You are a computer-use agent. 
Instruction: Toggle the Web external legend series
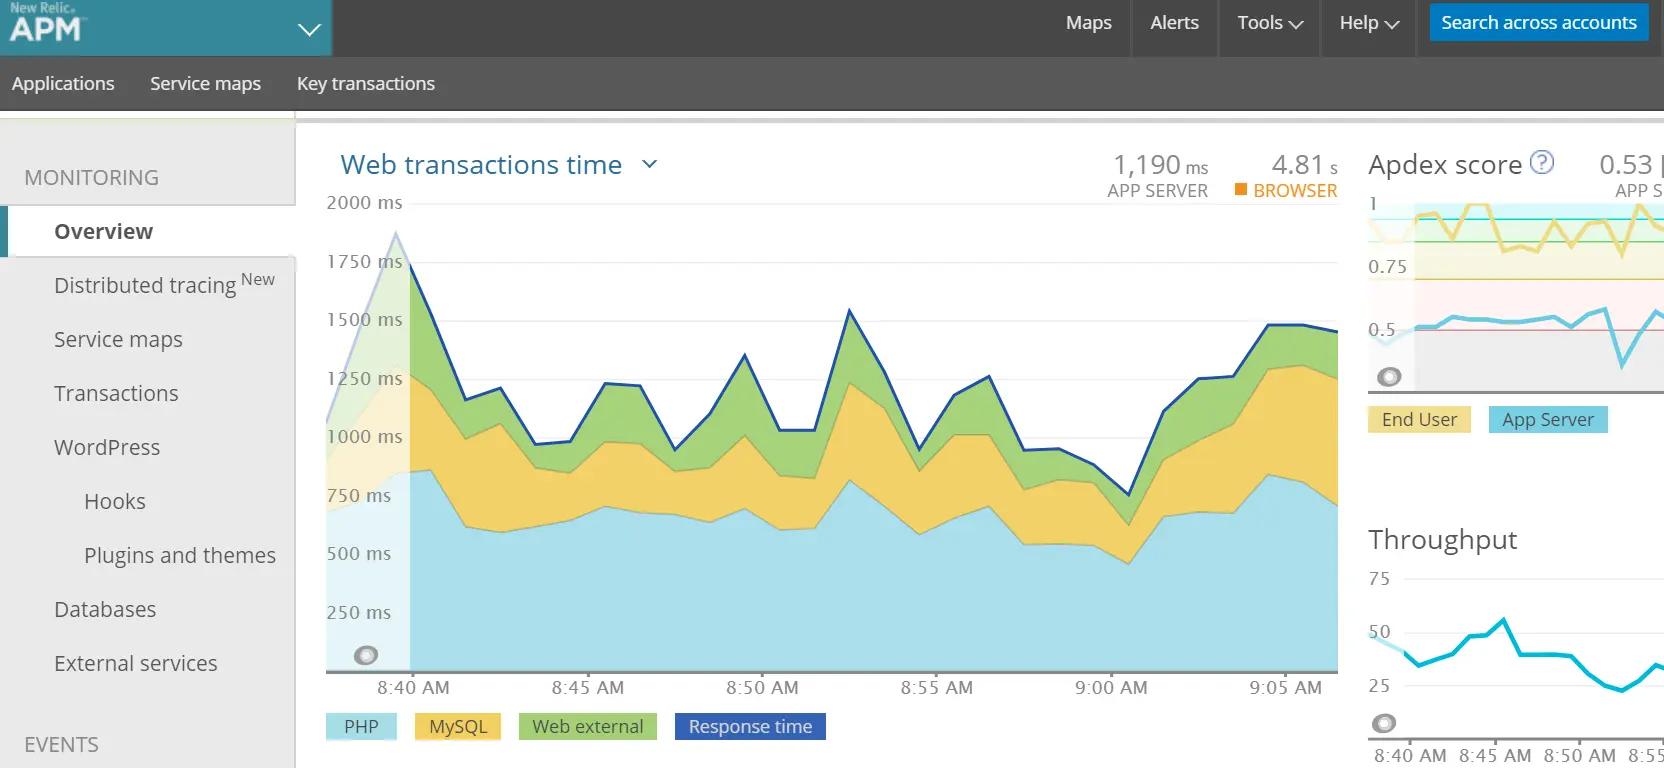pos(588,727)
